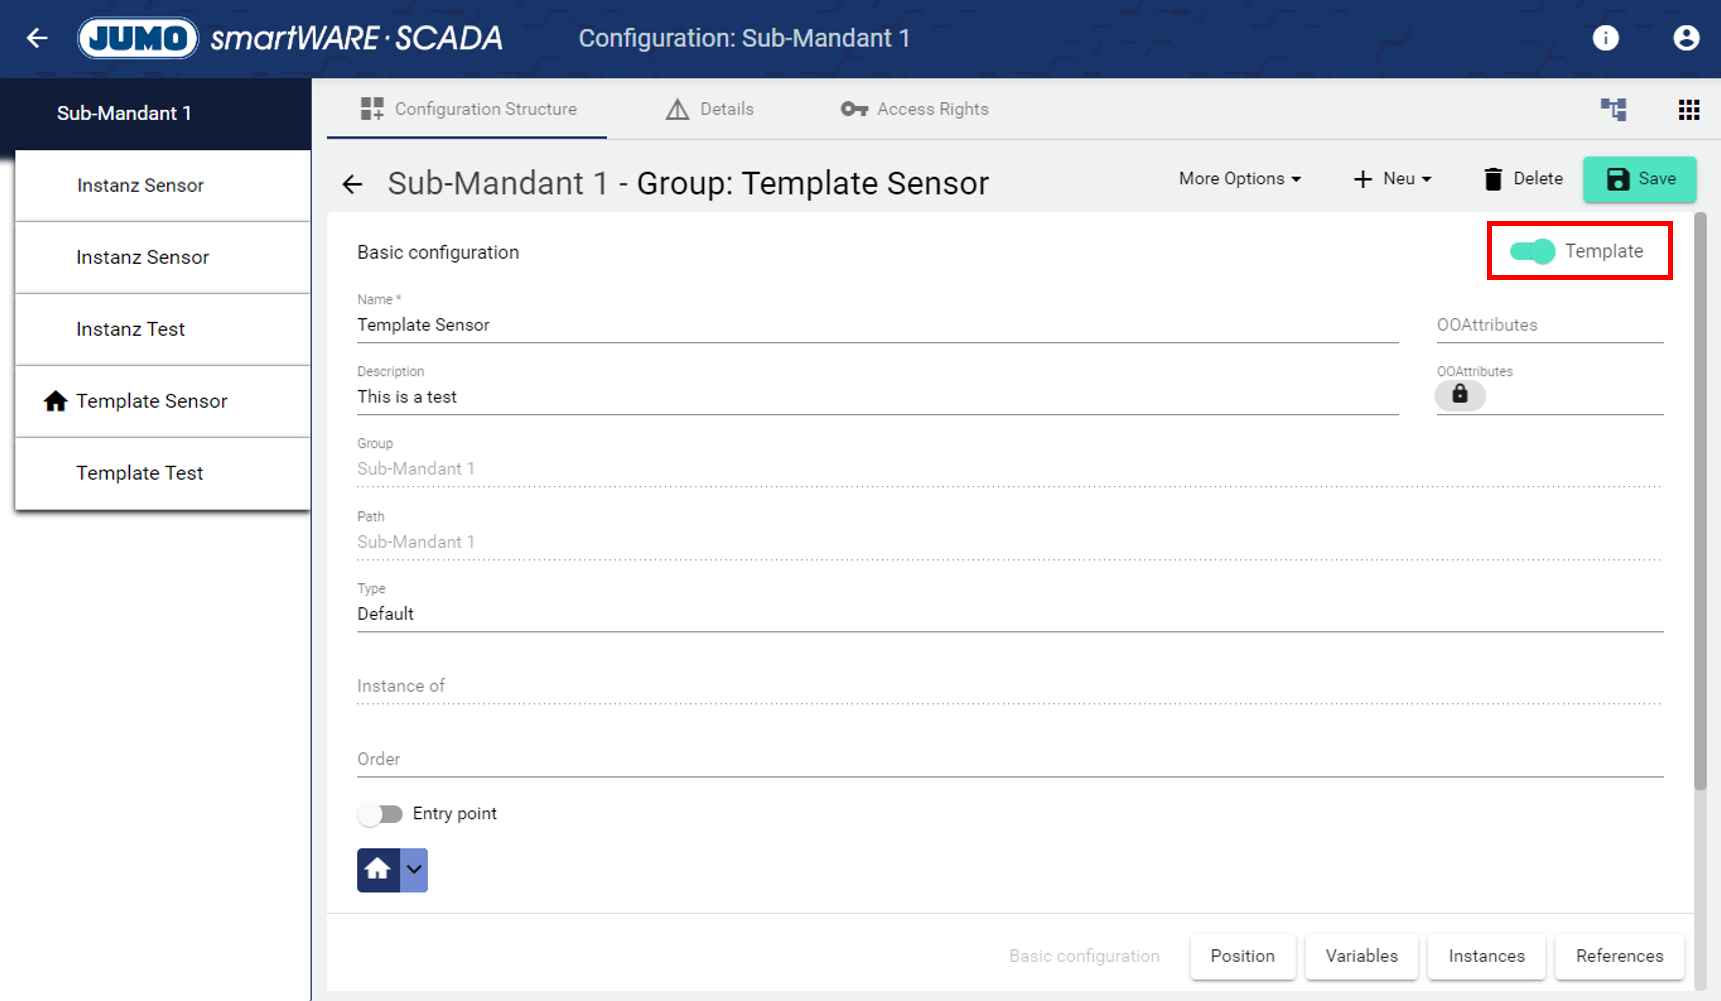This screenshot has height=1001, width=1721.
Task: Select Template Test in the sidebar
Action: tap(140, 473)
